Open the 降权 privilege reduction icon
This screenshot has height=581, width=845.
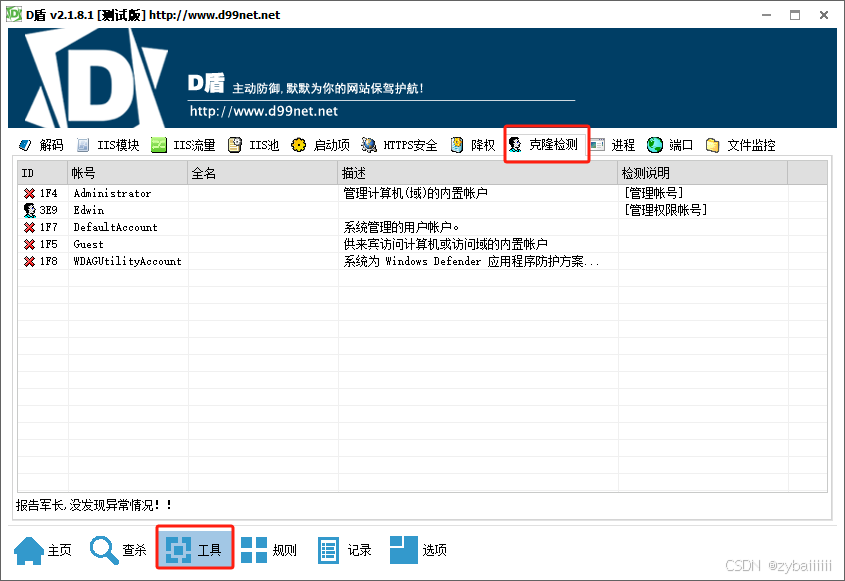tap(457, 145)
